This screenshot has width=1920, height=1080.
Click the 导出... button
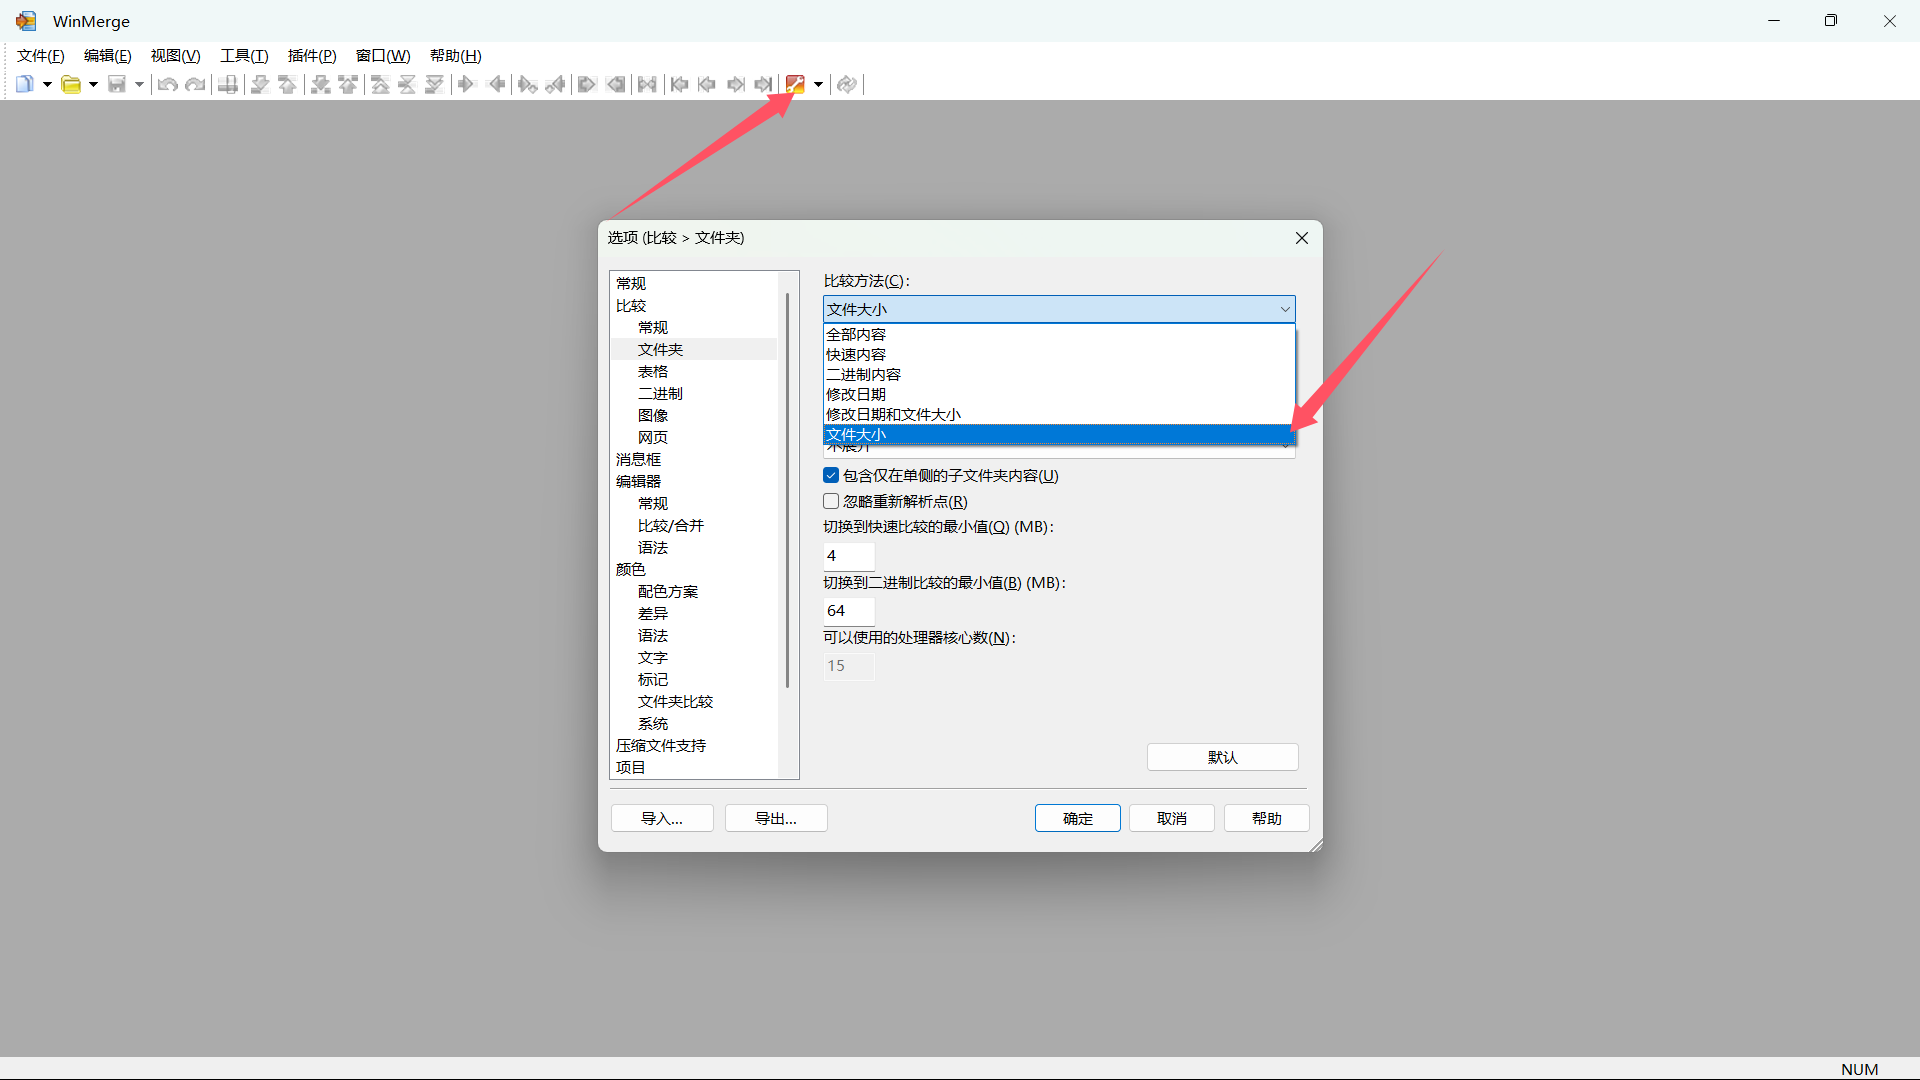[x=776, y=818]
